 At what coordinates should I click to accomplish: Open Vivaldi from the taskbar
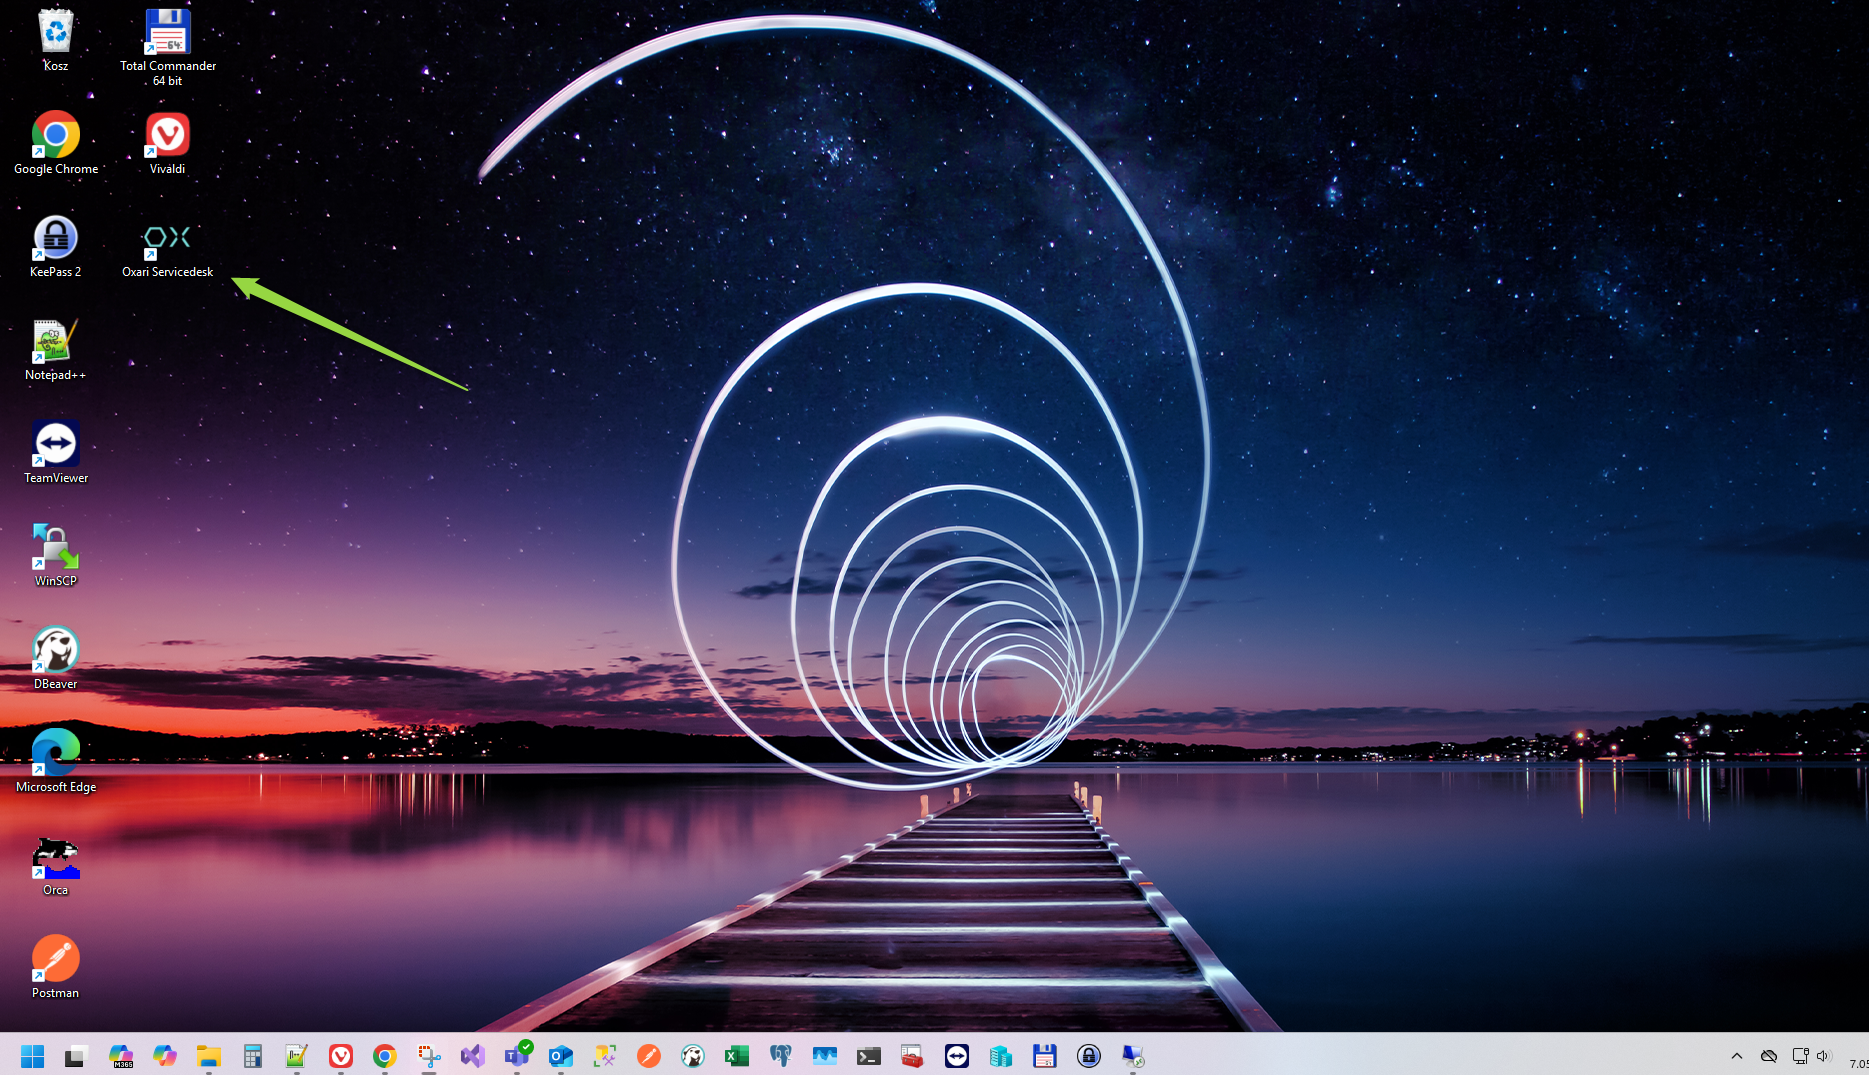click(x=340, y=1056)
